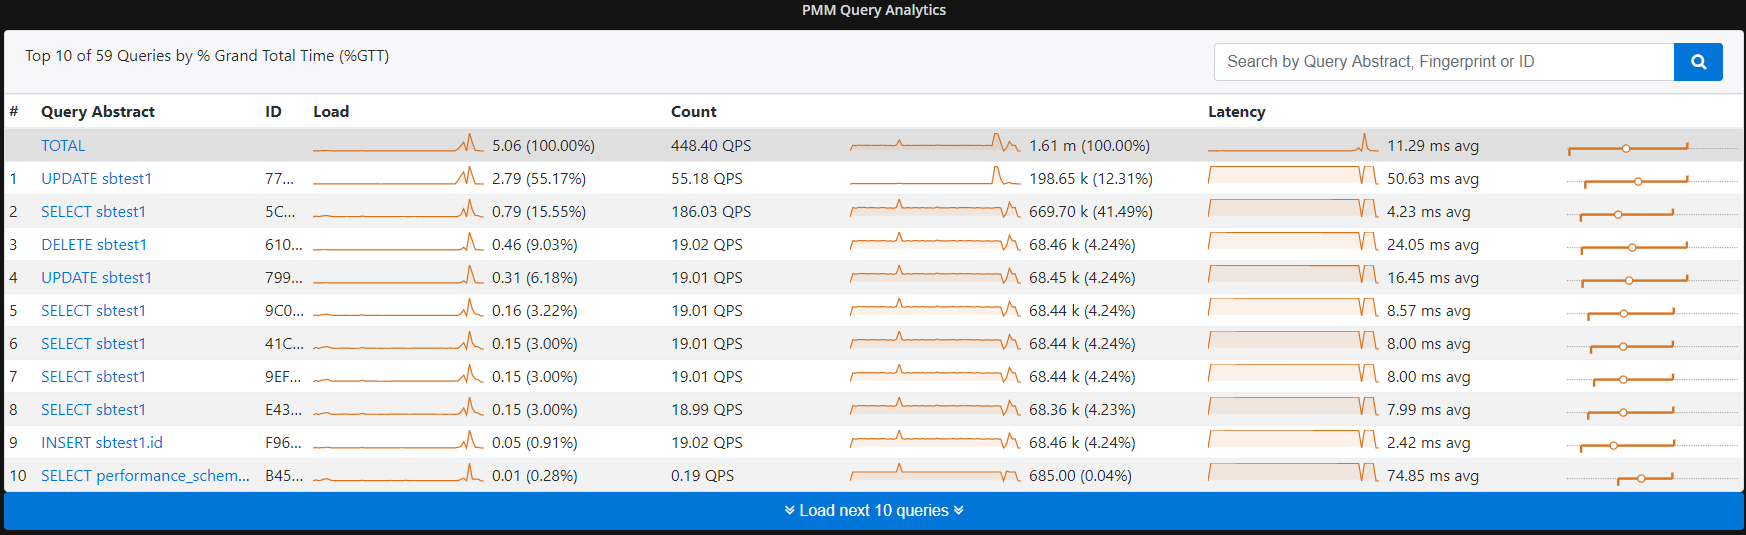Viewport: 1746px width, 535px height.
Task: Click the blue magnifier search button
Action: point(1697,62)
